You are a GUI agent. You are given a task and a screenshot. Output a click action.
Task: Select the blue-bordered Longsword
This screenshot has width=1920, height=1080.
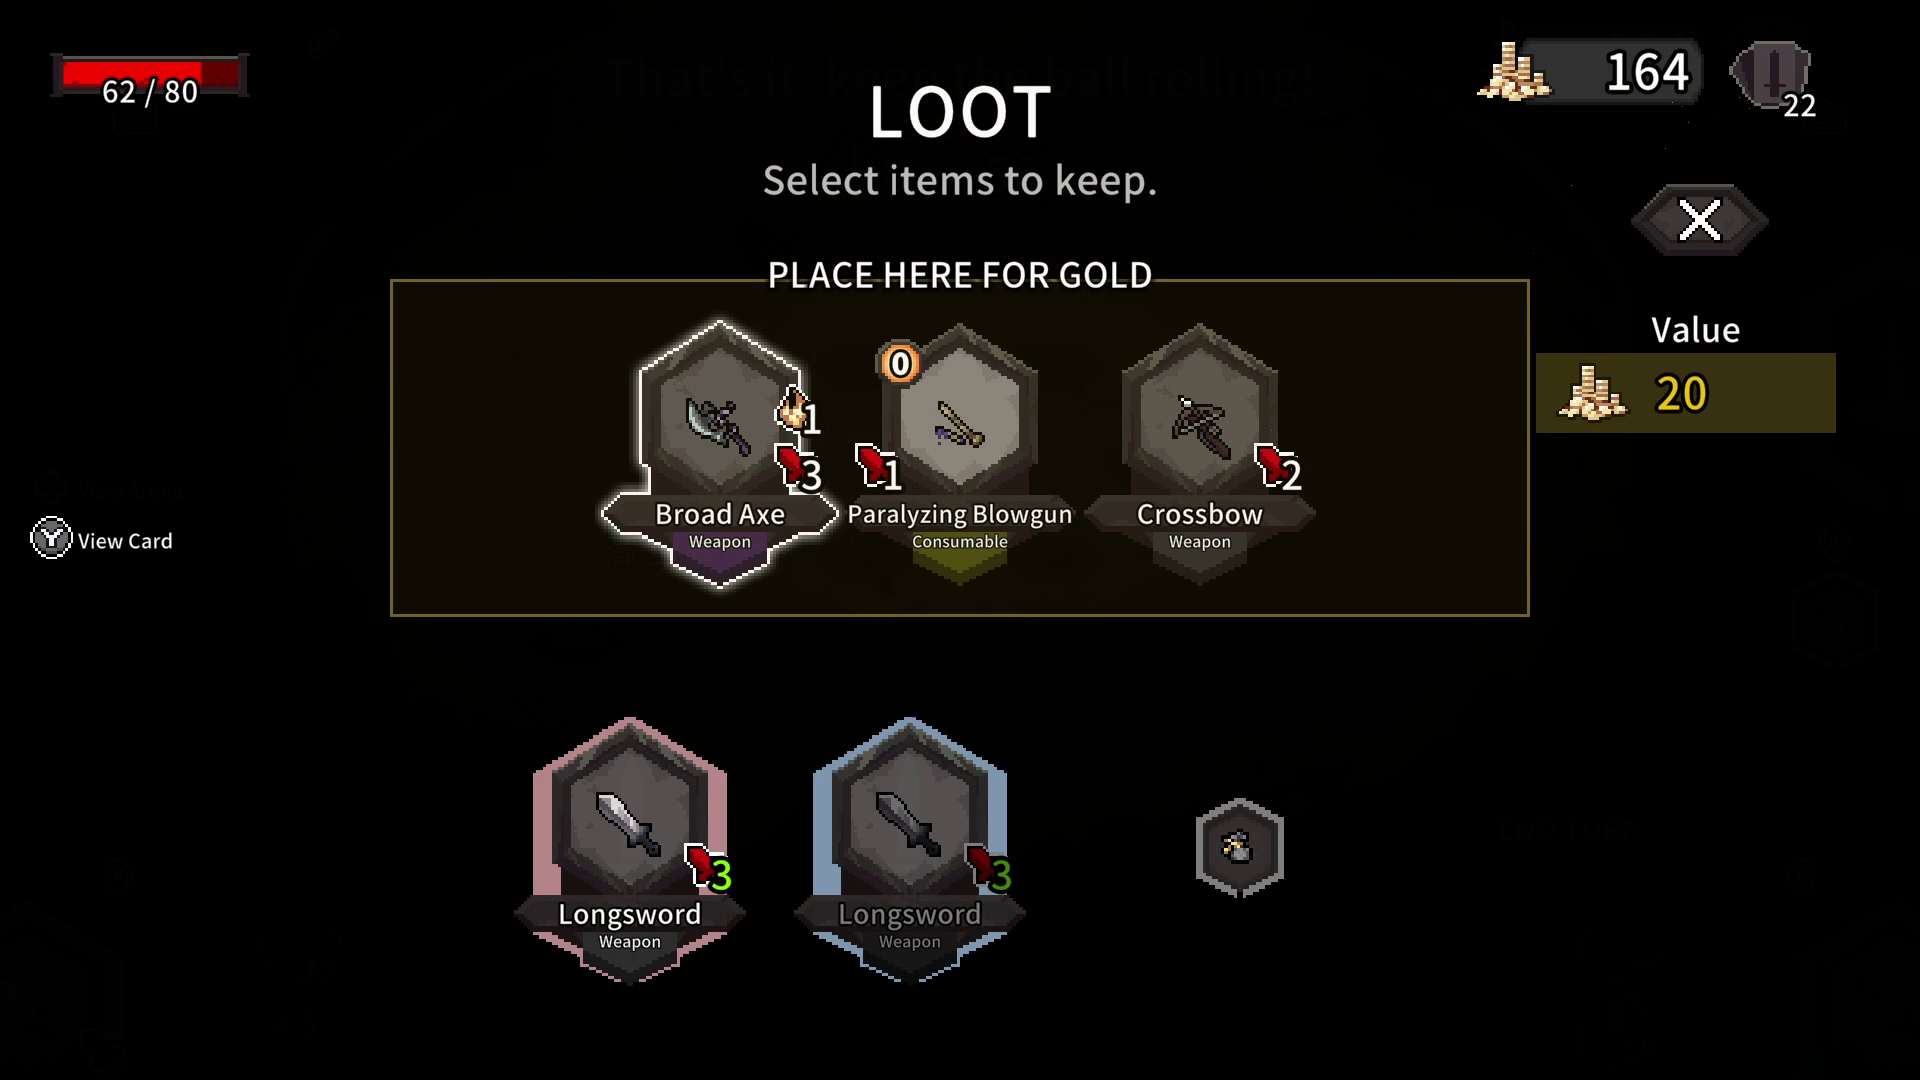click(910, 850)
